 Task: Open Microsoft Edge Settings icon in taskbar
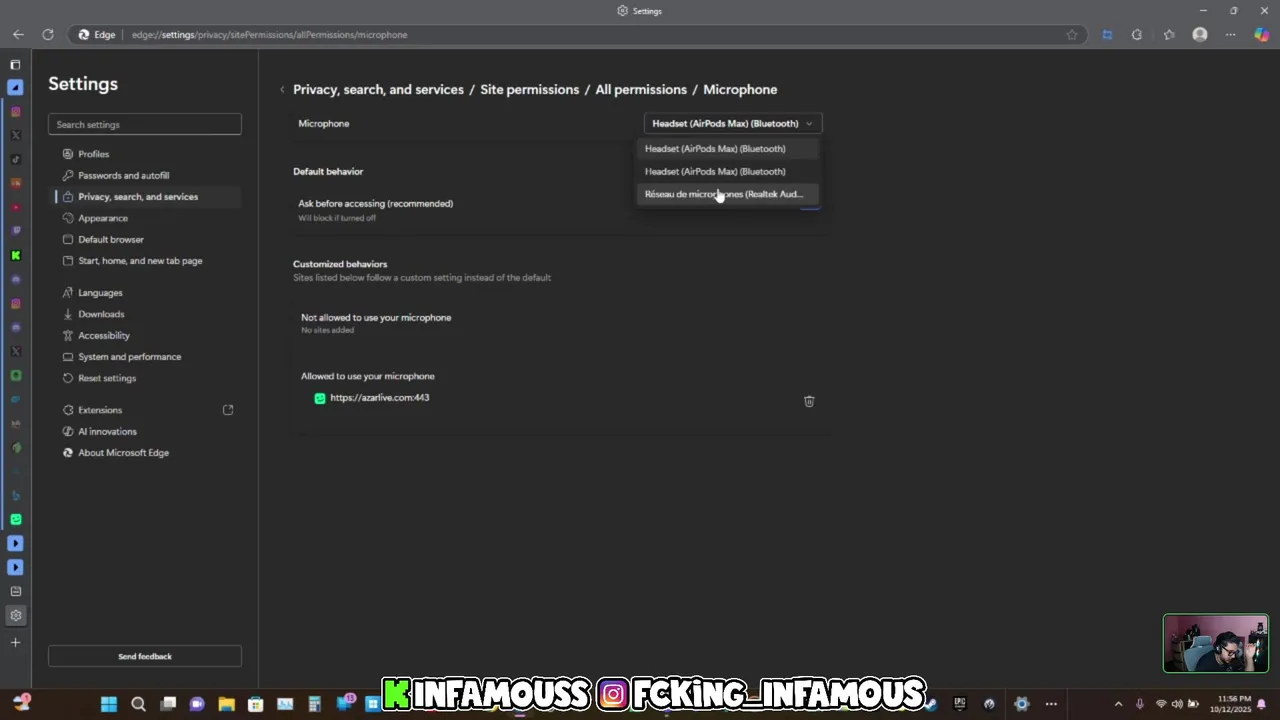pos(1021,704)
